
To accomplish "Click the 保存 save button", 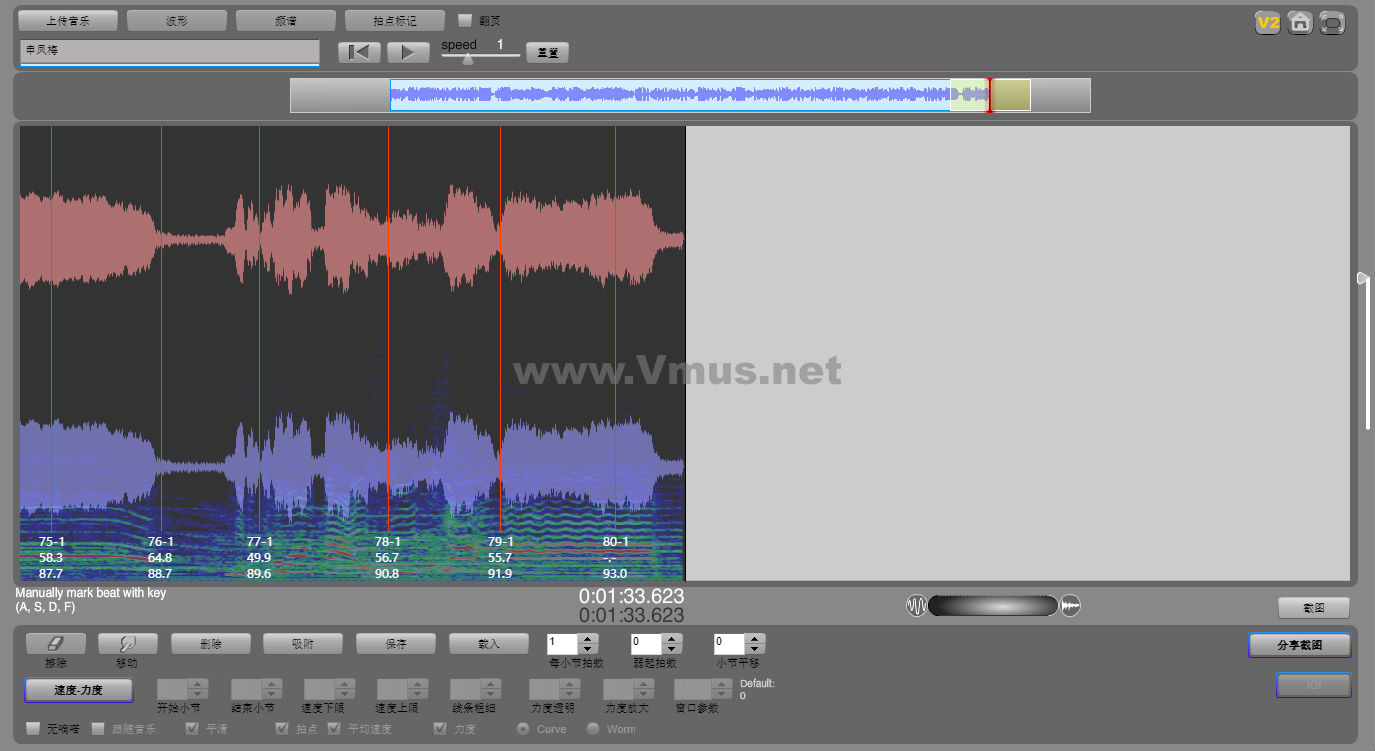I will point(395,644).
